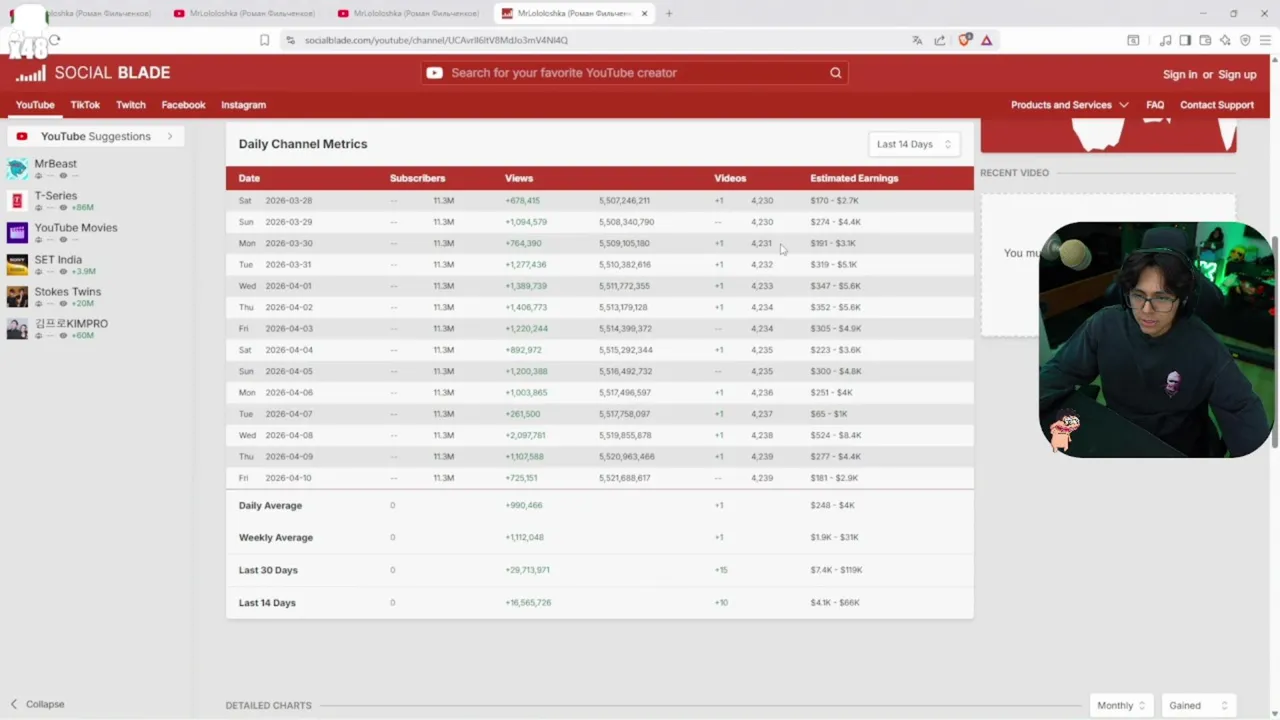Switch to the second MrLololoshka browser tab
Screen dimensions: 1280x720
tap(245, 13)
